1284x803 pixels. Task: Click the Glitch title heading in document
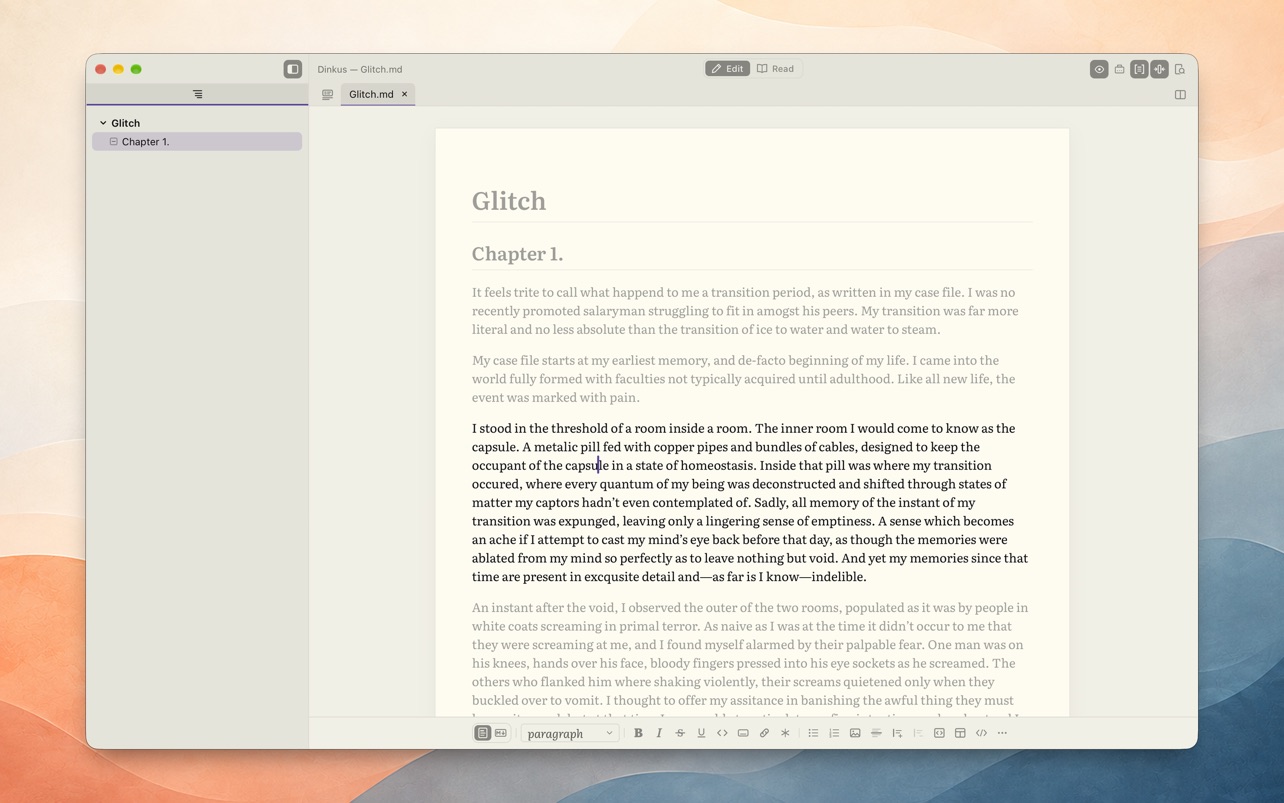[x=509, y=200]
